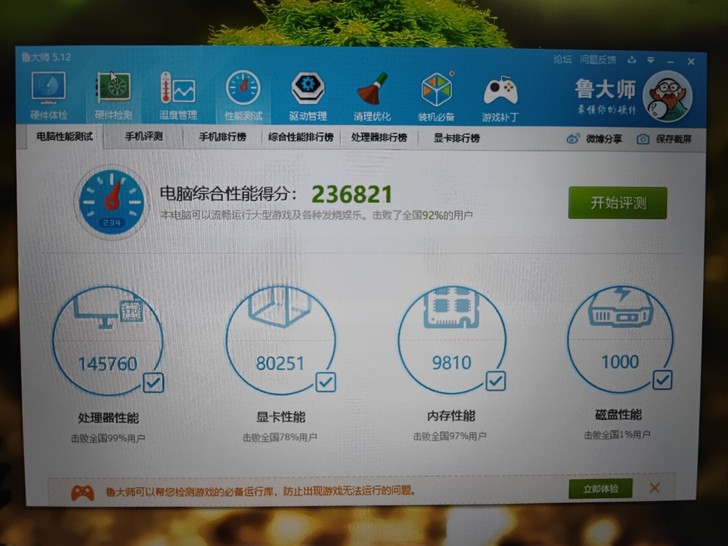Click the 鲁大师 mascot avatar
This screenshot has height=546, width=728.
[668, 97]
